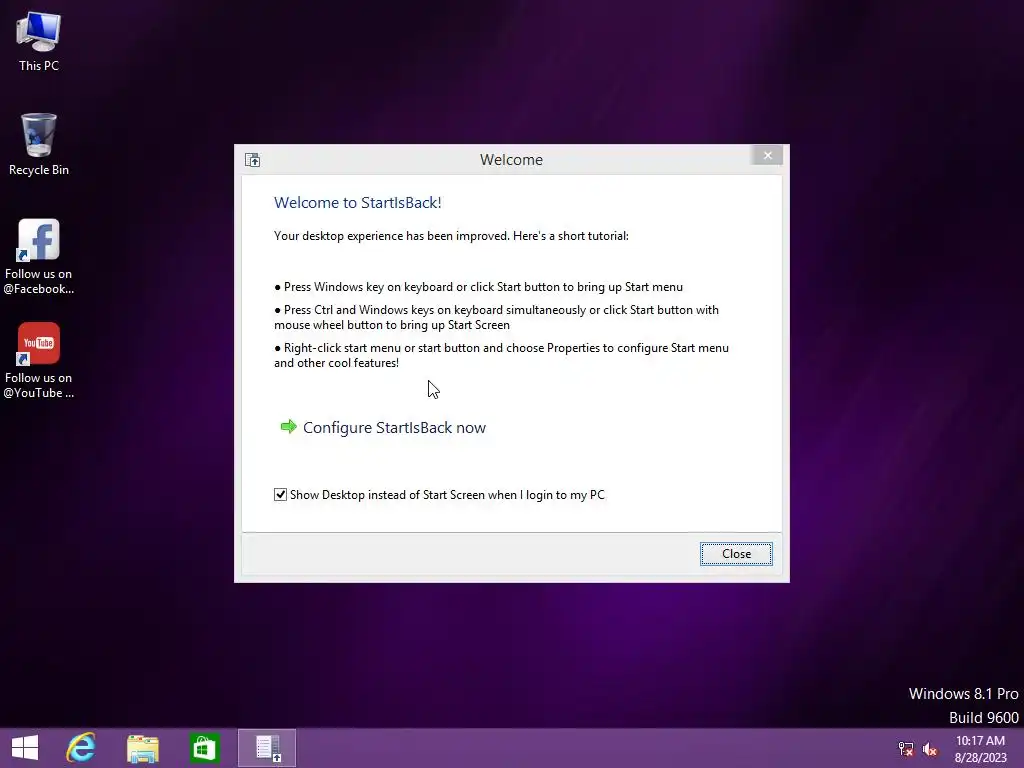Click the green arrow beside Configure StartIsBack
This screenshot has height=768, width=1024.
[289, 427]
